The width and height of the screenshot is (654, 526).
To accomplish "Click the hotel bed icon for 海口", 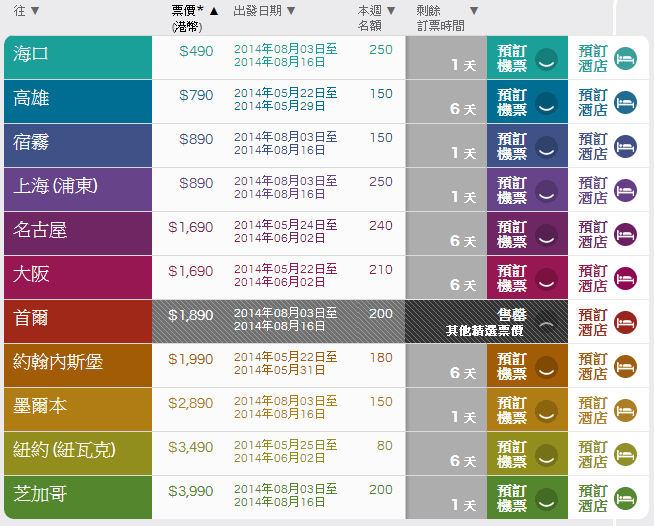I will point(625,58).
